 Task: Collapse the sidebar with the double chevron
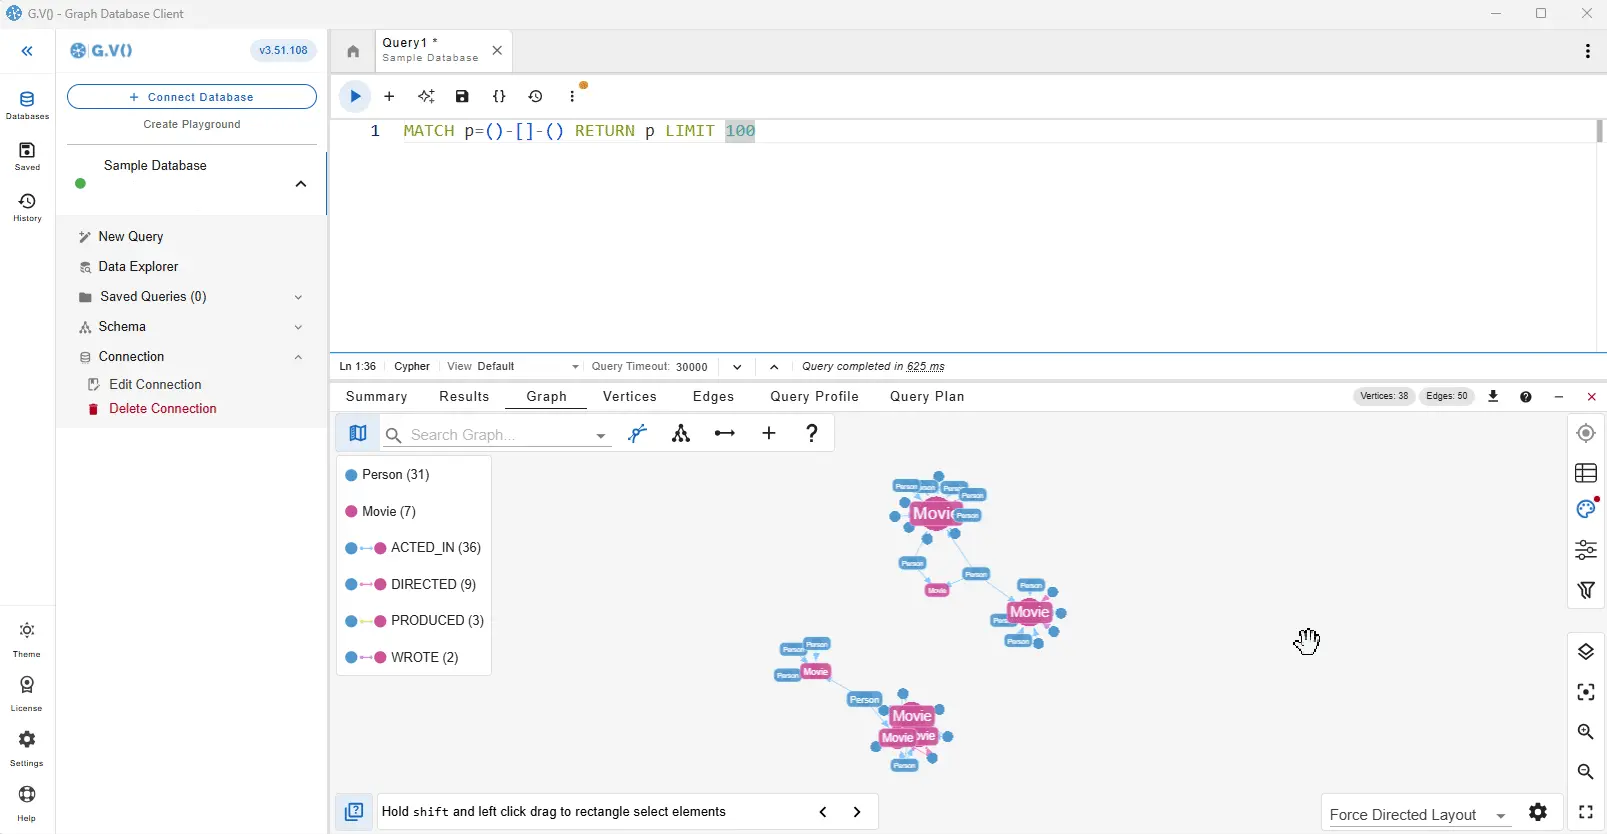pyautogui.click(x=27, y=51)
